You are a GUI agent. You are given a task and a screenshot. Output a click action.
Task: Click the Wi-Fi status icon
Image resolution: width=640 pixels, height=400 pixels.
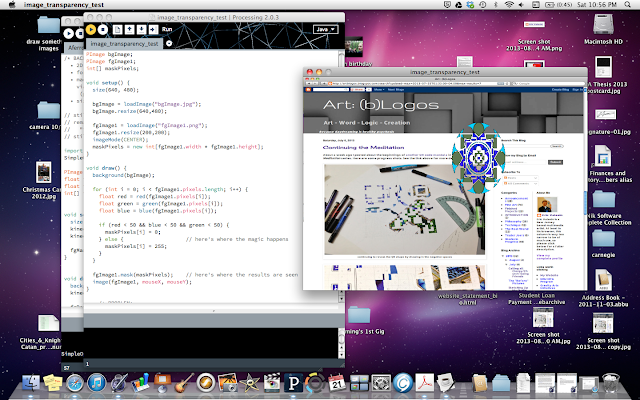(x=509, y=4)
